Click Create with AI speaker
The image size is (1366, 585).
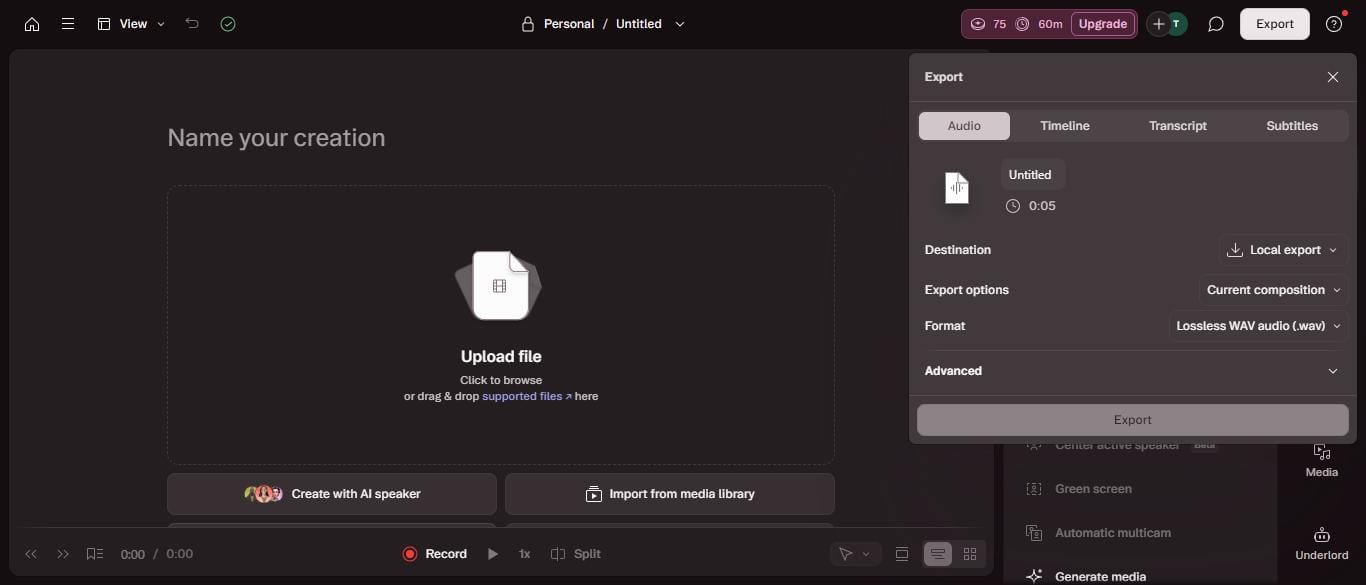tap(332, 494)
